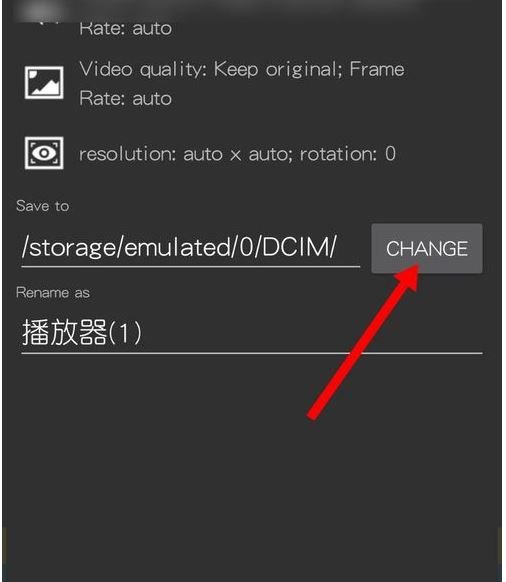The height and width of the screenshot is (582, 506).
Task: Focus the /storage/emulated/0/DCIM/ path field
Action: click(190, 248)
